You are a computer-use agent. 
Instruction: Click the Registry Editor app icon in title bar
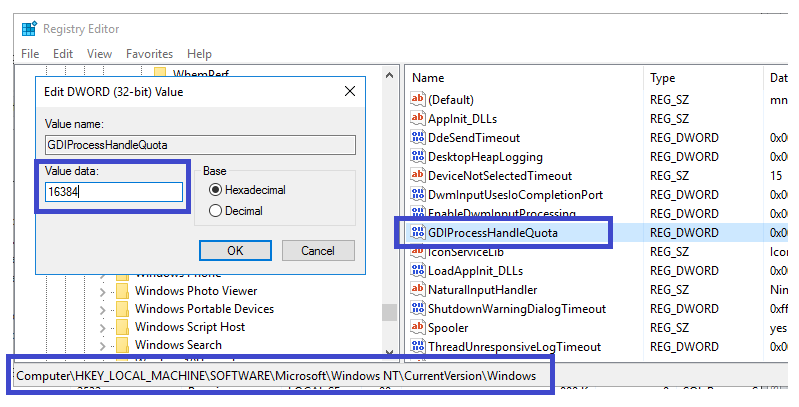pyautogui.click(x=29, y=29)
